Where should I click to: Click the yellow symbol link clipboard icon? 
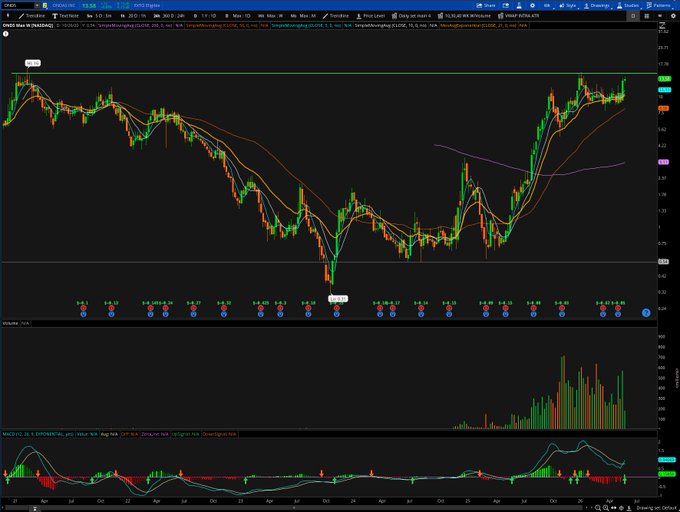45,6
